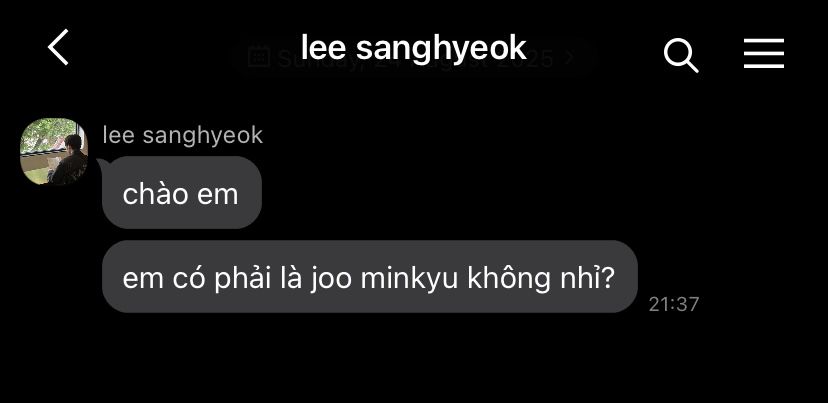Search within this conversation

[681, 55]
